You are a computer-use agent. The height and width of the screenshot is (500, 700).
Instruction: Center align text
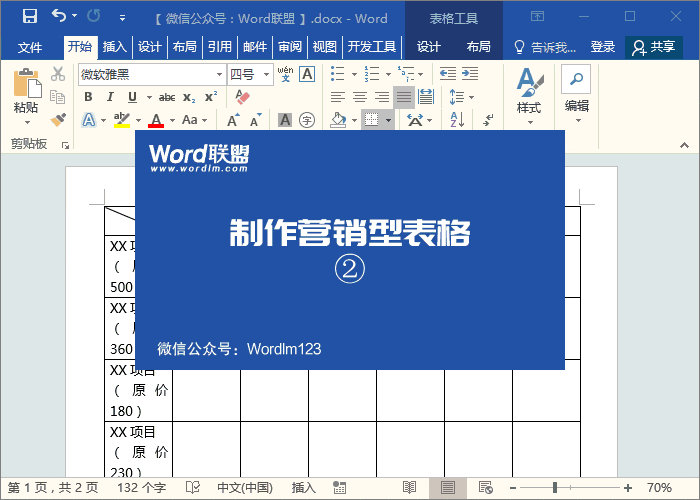coord(360,97)
